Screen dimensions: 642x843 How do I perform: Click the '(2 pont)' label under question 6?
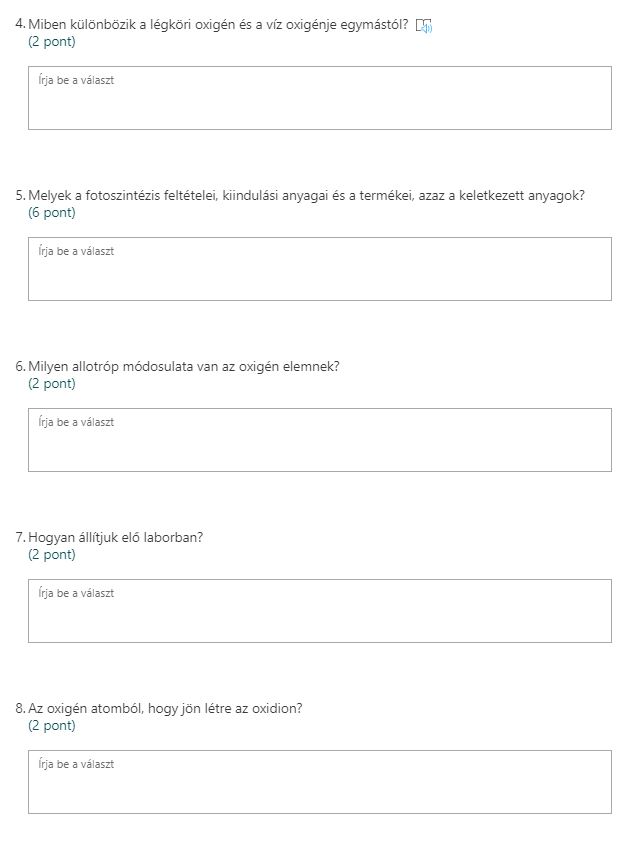click(52, 383)
